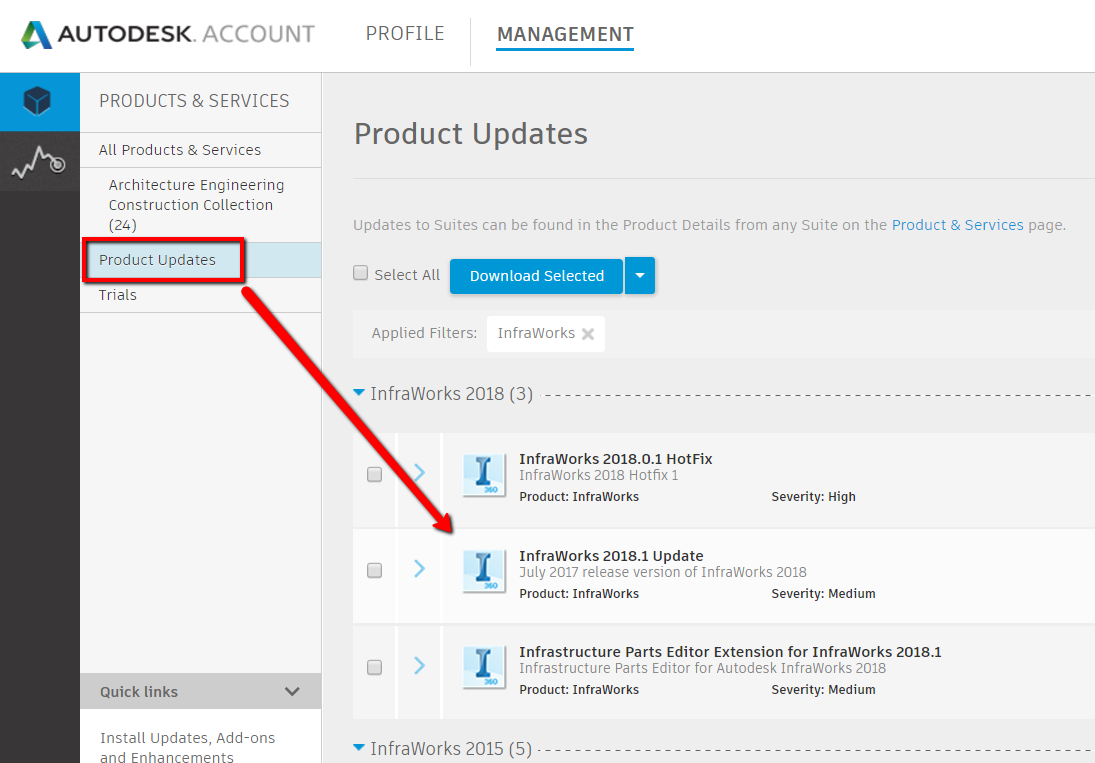Screen dimensions: 1095x763
Task: Tick checkbox for Infrastructure Parts Editor Extension
Action: [374, 667]
